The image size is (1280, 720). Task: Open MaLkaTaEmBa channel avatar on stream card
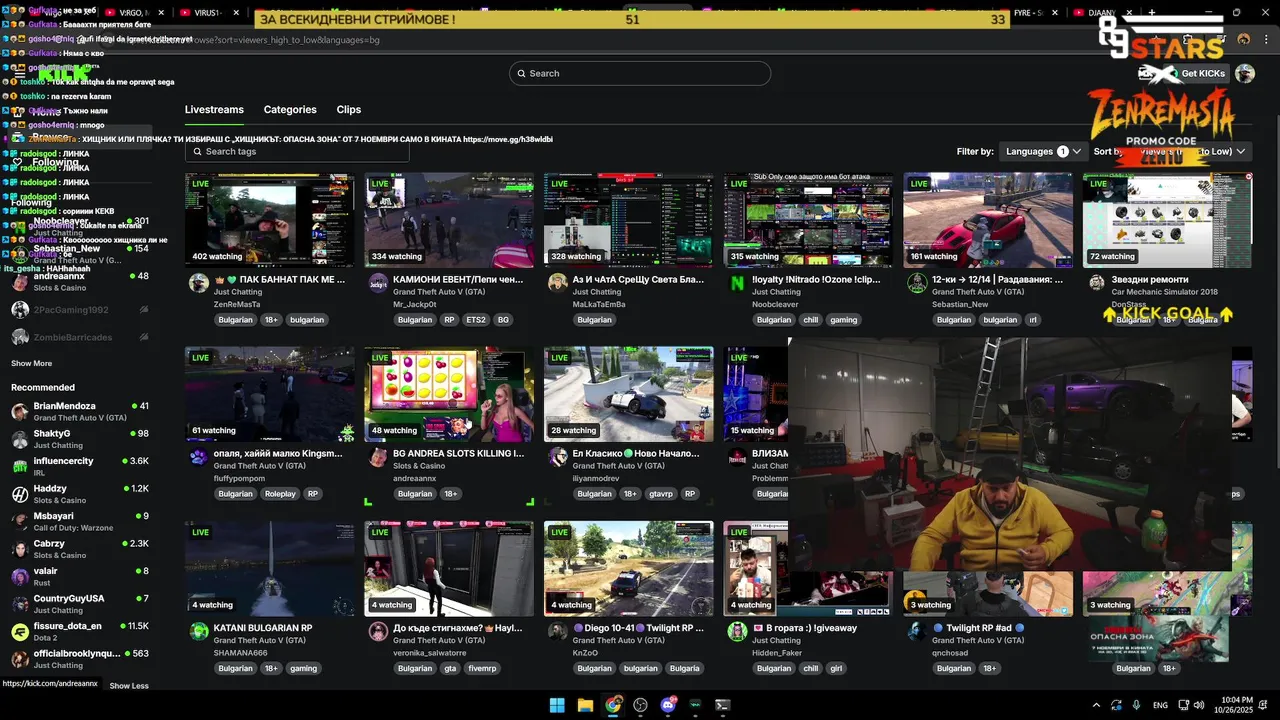point(558,283)
